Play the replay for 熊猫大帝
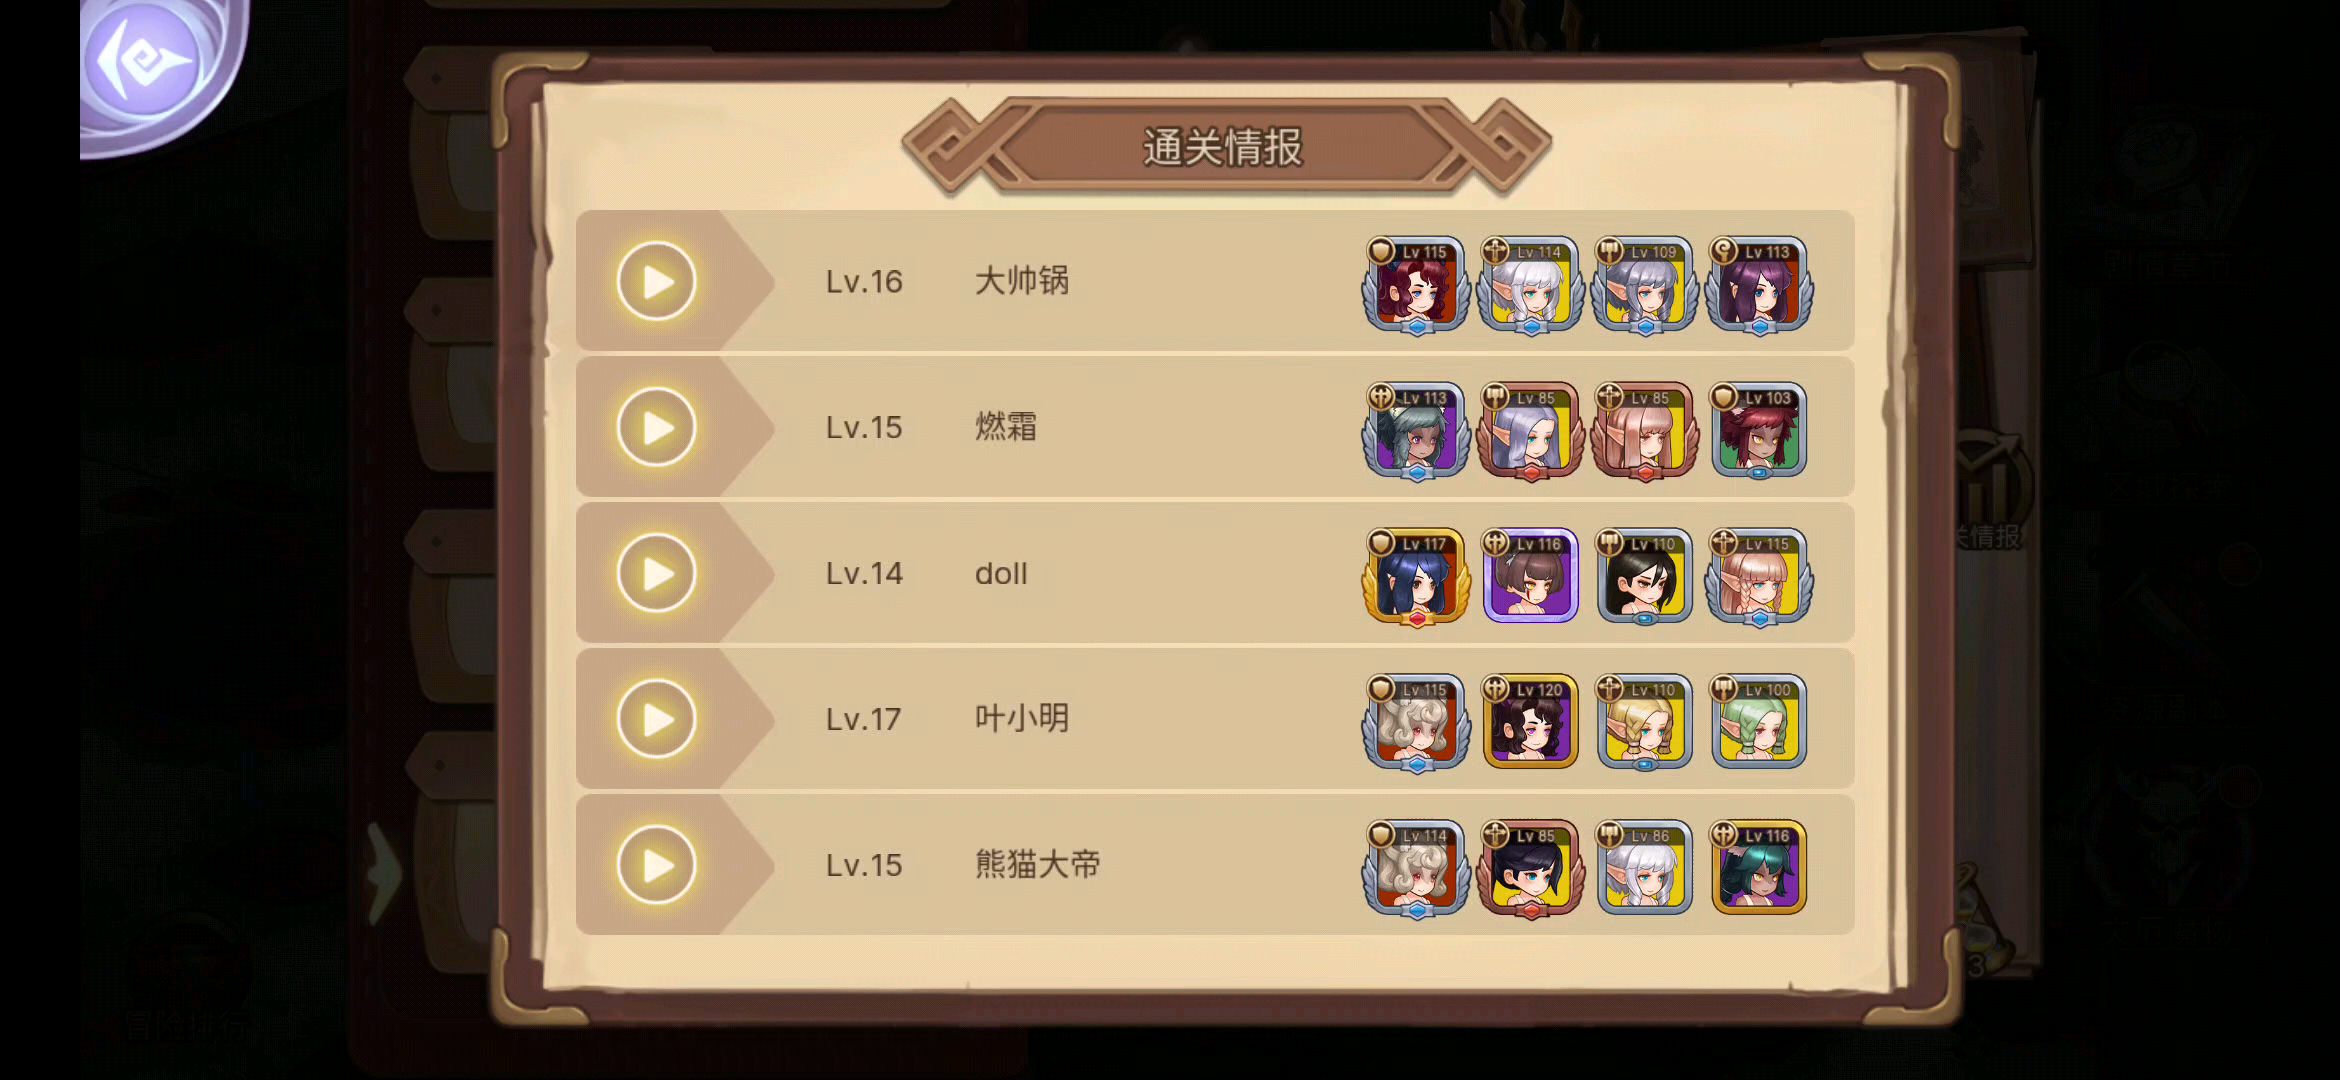The width and height of the screenshot is (2340, 1080). pos(656,865)
